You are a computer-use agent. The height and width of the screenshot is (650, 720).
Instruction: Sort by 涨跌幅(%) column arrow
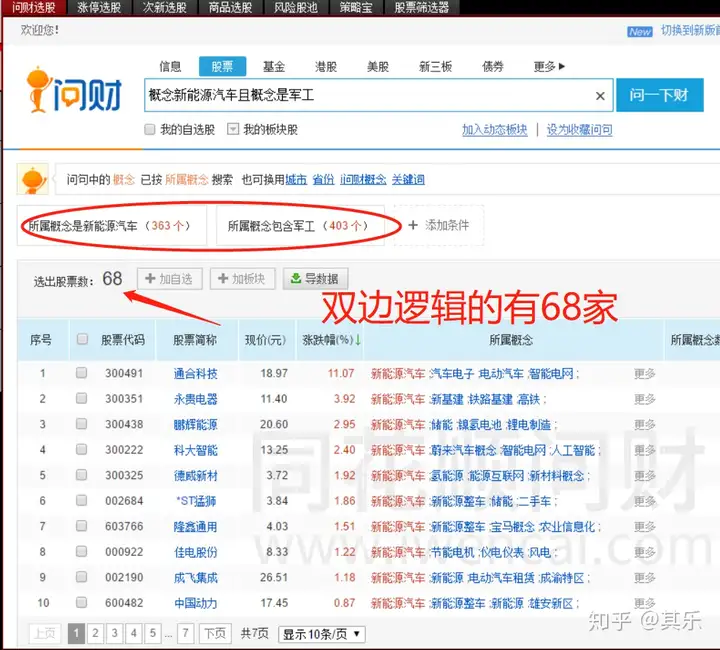pyautogui.click(x=358, y=340)
